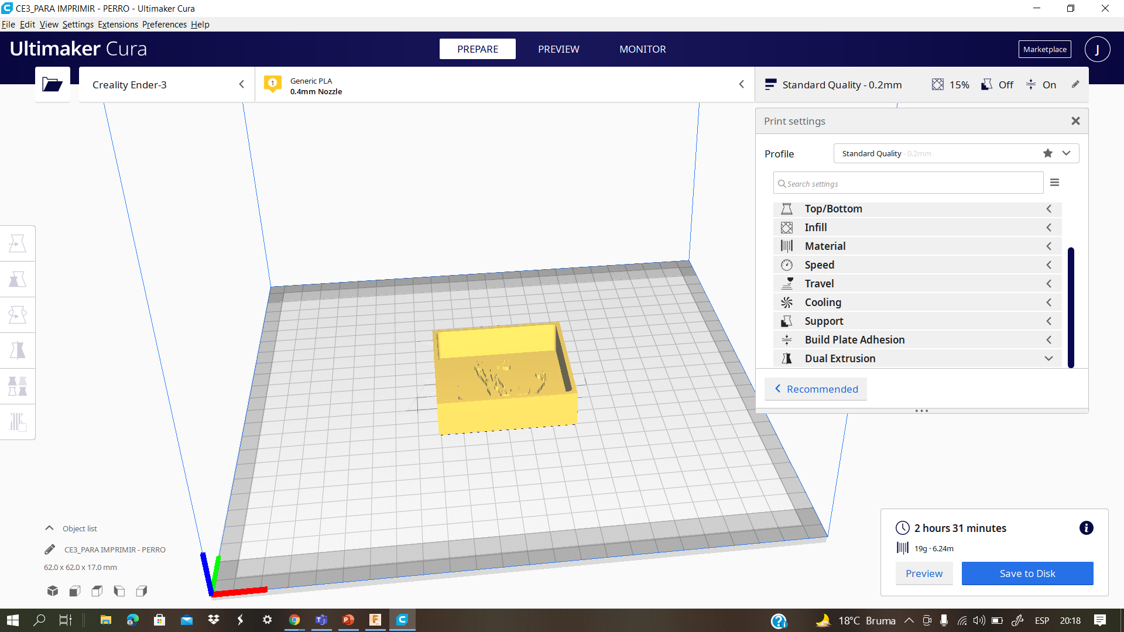This screenshot has width=1124, height=632.
Task: Open the user account avatar J
Action: click(1097, 49)
